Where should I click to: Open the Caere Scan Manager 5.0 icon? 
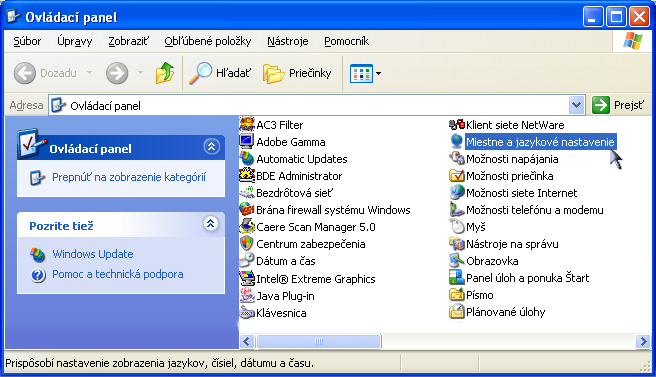point(247,226)
